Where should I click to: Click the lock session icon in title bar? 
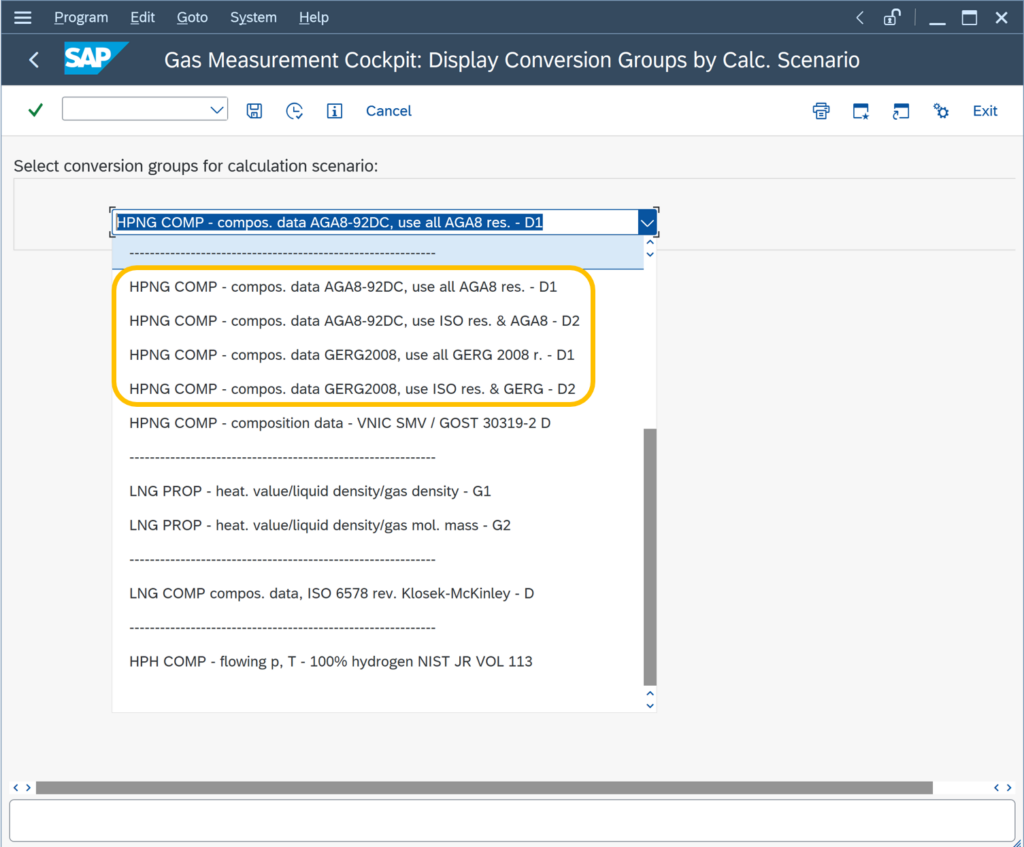pyautogui.click(x=892, y=18)
